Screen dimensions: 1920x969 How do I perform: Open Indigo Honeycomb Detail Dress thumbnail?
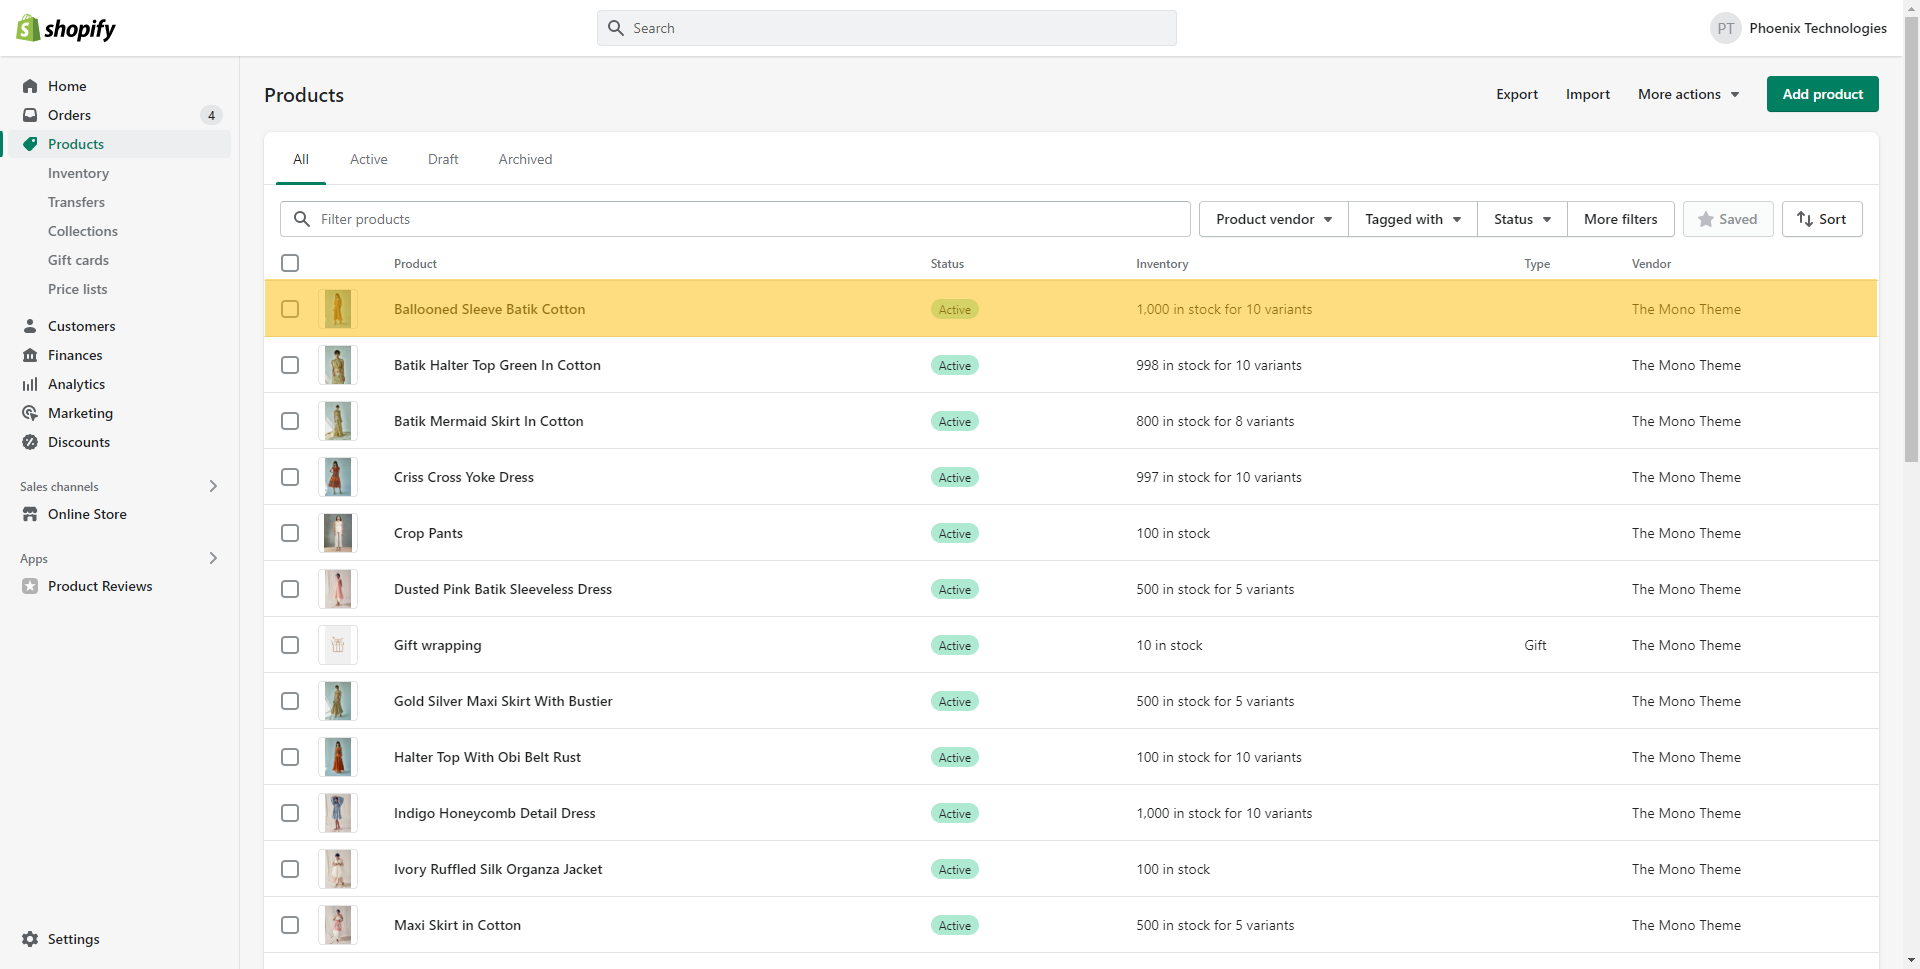(338, 813)
